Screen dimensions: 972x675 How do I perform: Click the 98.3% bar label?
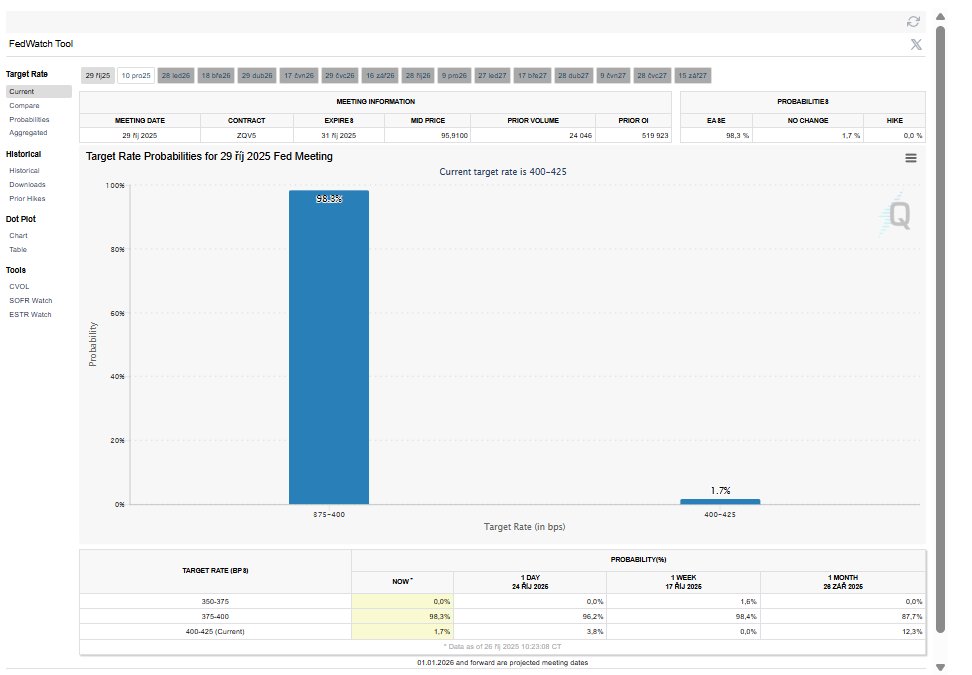329,199
